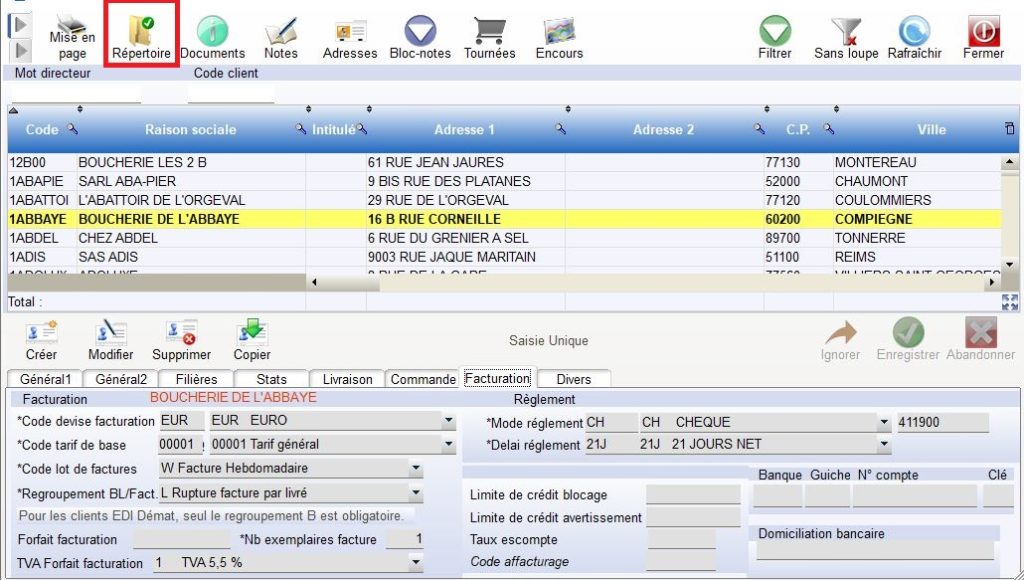Image resolution: width=1024 pixels, height=580 pixels.
Task: Click the Limite de crédit blocage field
Action: pos(692,494)
